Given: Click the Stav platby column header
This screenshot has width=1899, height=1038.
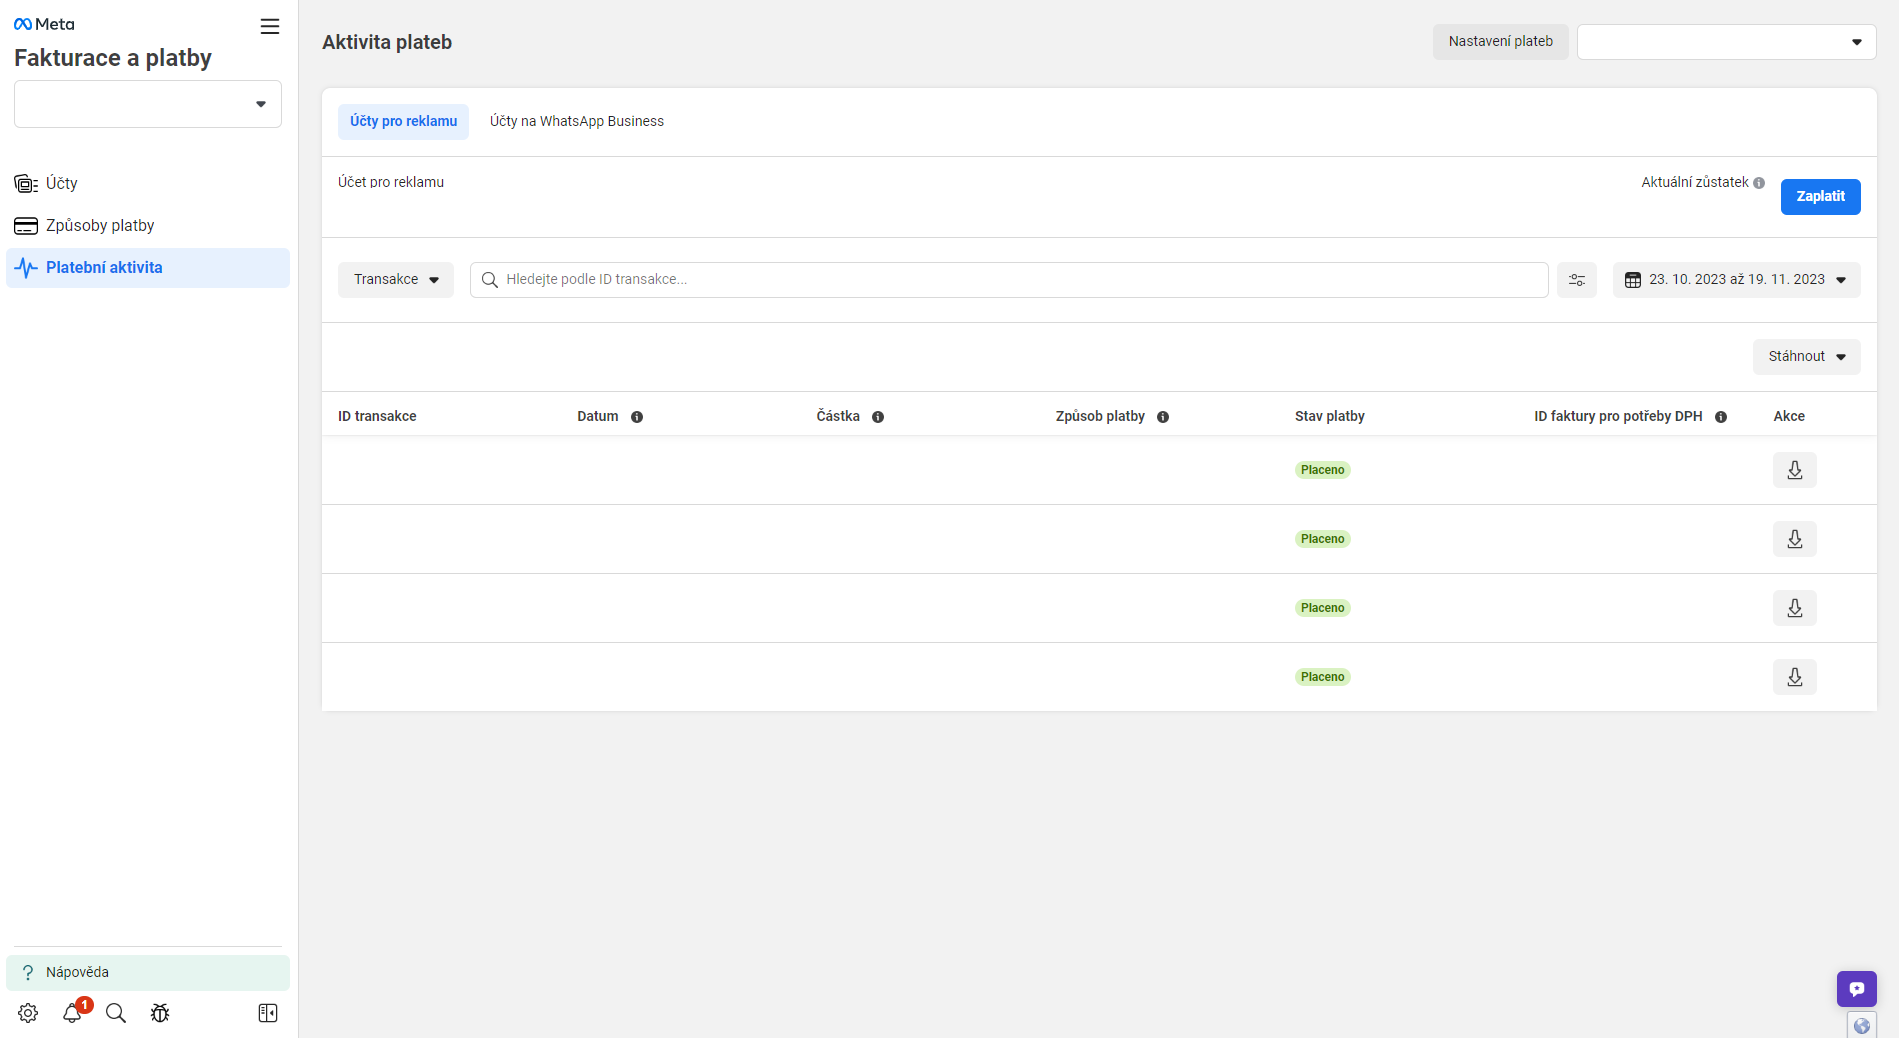Looking at the screenshot, I should click(1330, 416).
